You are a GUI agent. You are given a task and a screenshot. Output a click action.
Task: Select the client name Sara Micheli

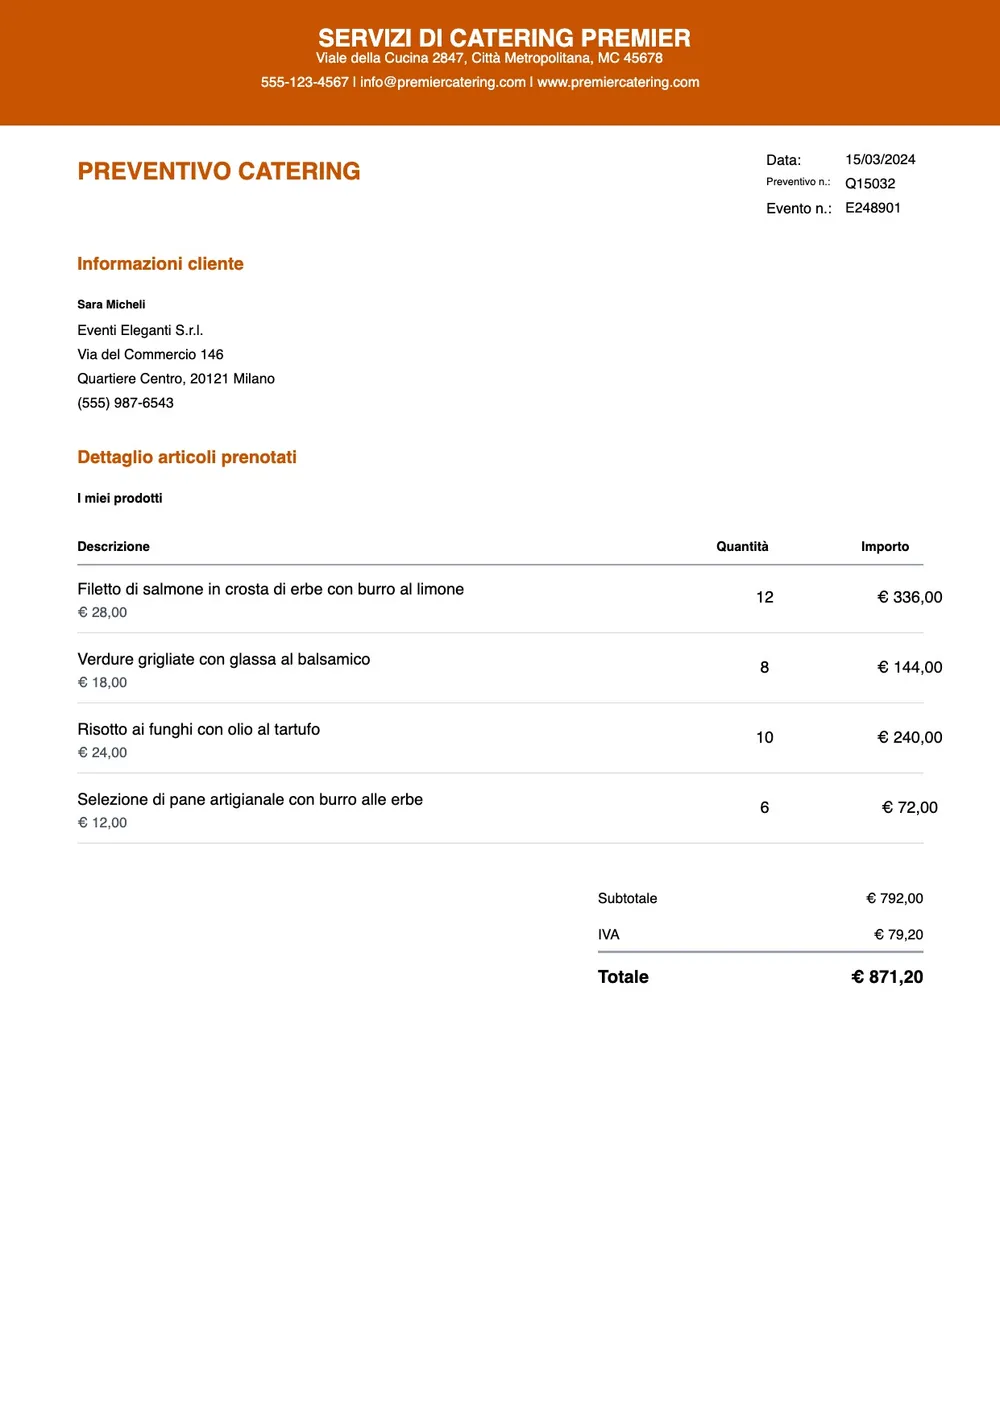click(x=111, y=304)
